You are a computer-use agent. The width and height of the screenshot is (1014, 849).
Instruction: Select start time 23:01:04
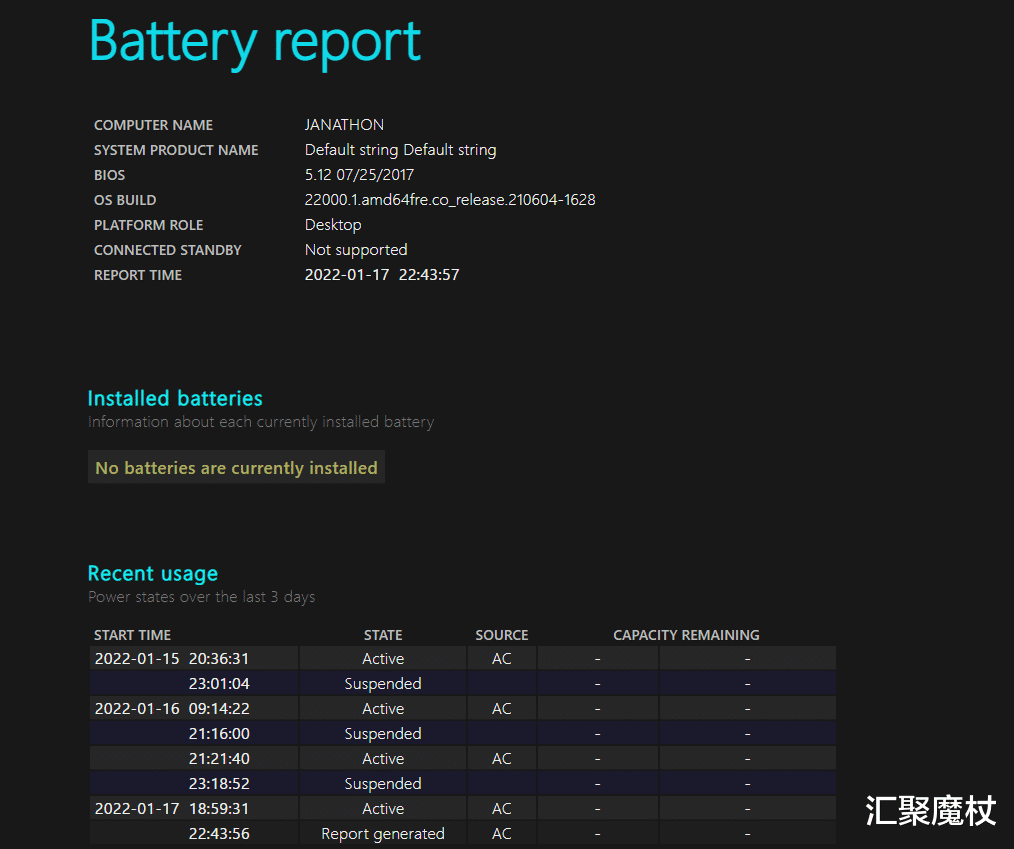[219, 684]
